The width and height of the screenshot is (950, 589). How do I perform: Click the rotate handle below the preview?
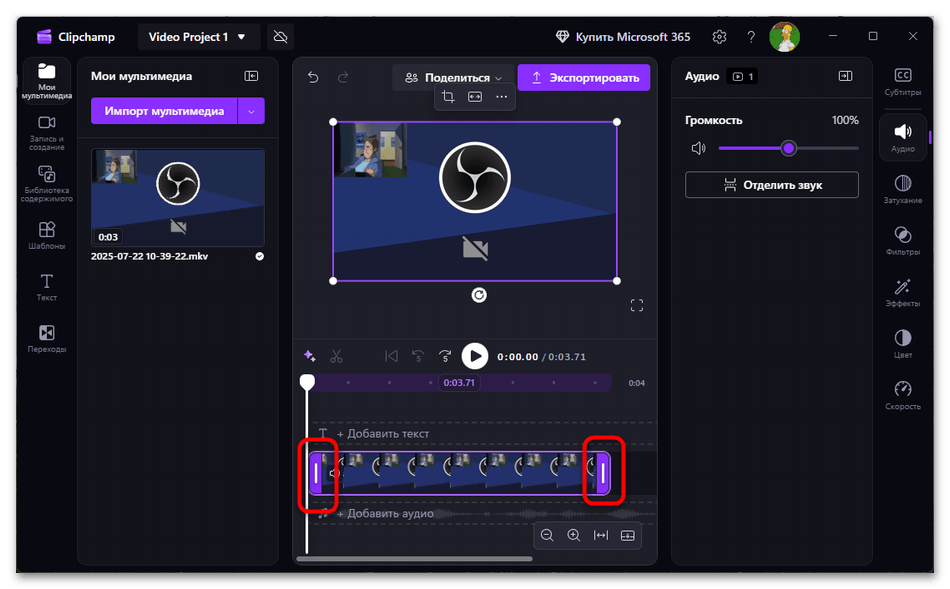479,295
